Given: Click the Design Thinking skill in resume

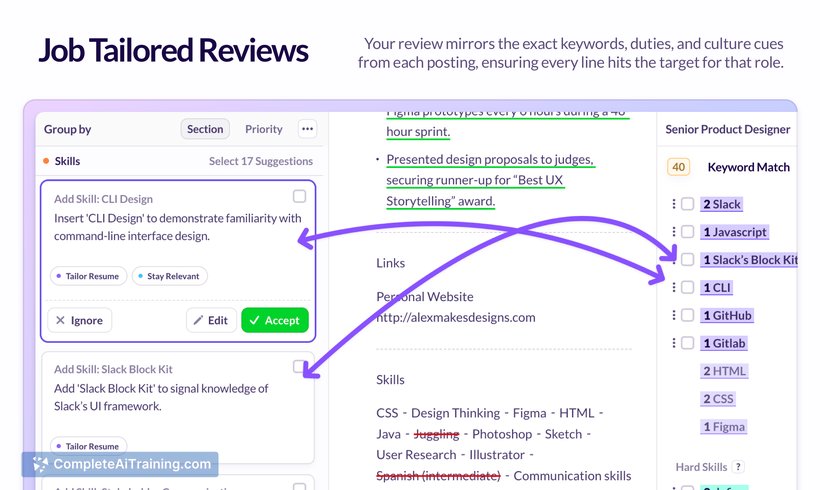Looking at the screenshot, I should pos(455,413).
